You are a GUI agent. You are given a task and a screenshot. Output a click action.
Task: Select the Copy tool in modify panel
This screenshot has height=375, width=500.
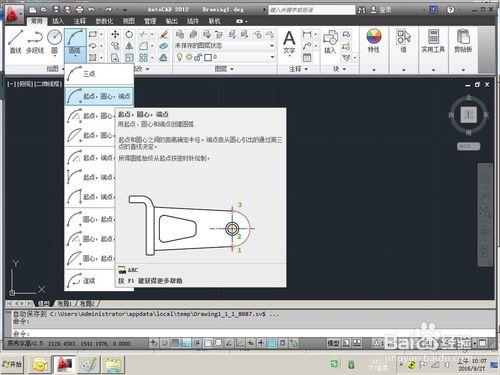click(115, 46)
